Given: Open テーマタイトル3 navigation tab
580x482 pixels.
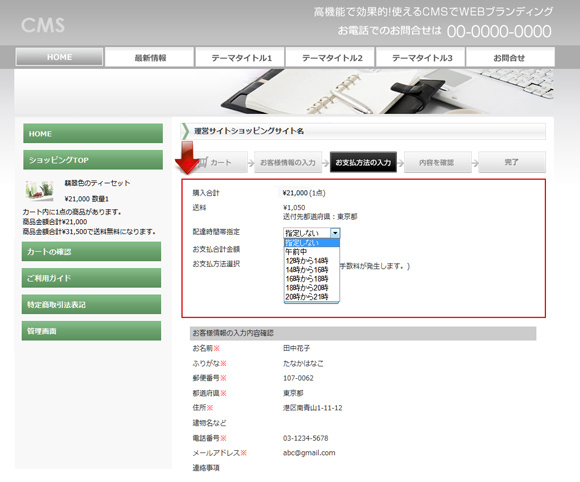Looking at the screenshot, I should click(421, 57).
